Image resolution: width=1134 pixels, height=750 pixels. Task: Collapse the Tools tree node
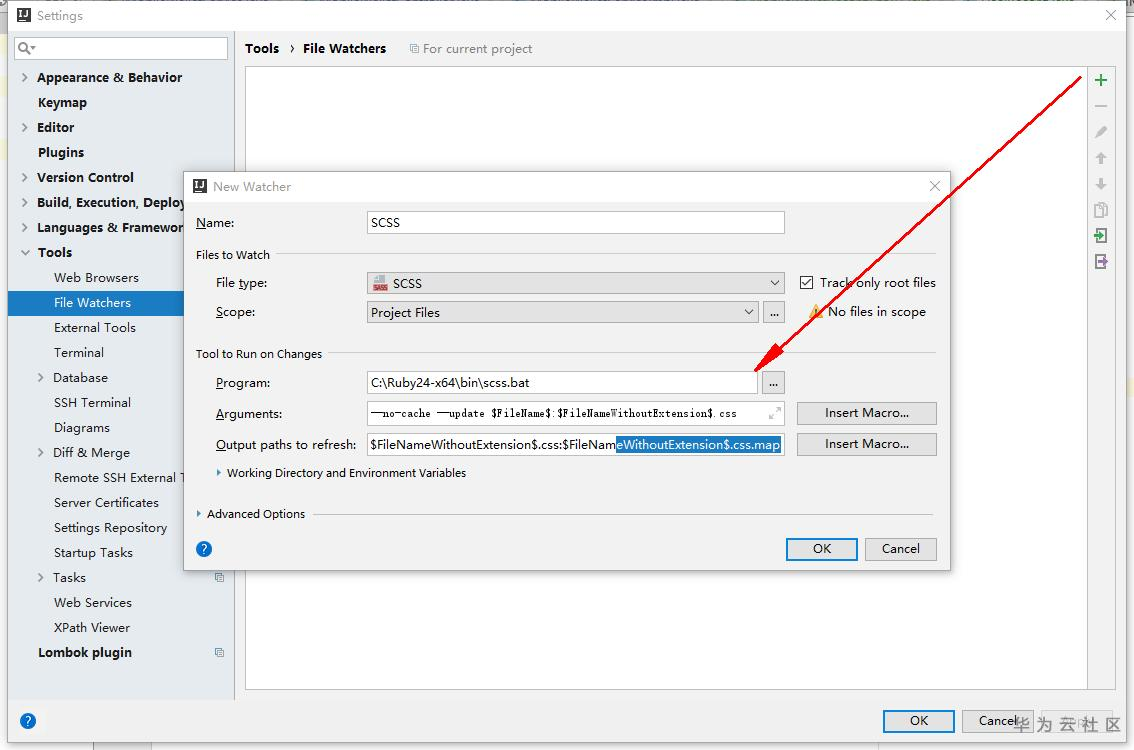click(25, 252)
